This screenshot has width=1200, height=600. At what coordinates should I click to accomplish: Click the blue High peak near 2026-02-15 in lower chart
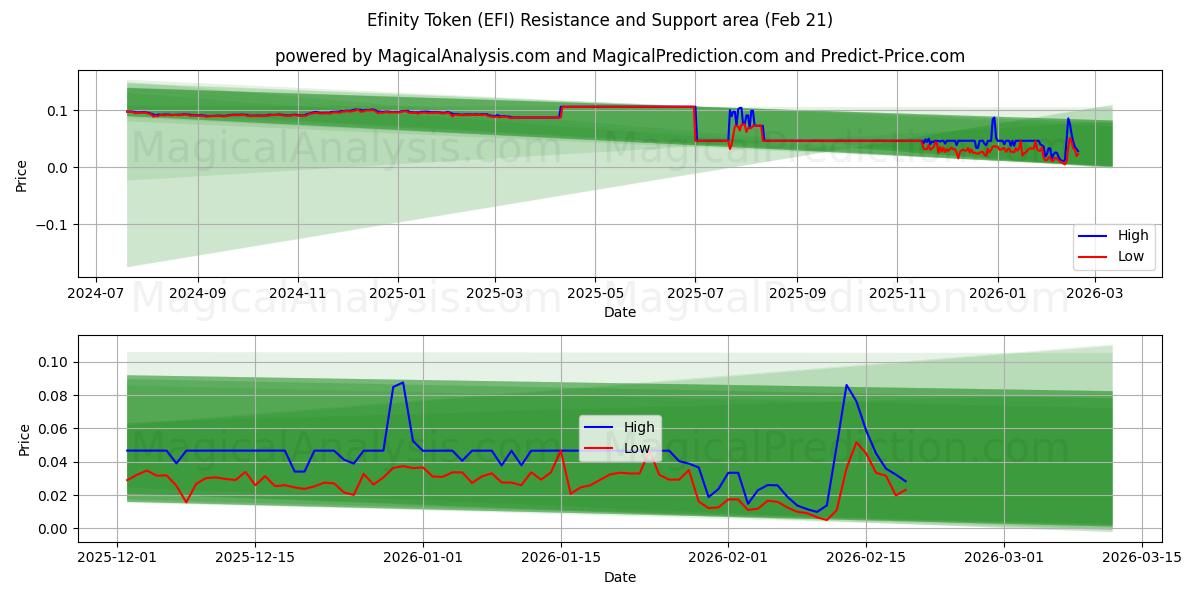pos(846,385)
